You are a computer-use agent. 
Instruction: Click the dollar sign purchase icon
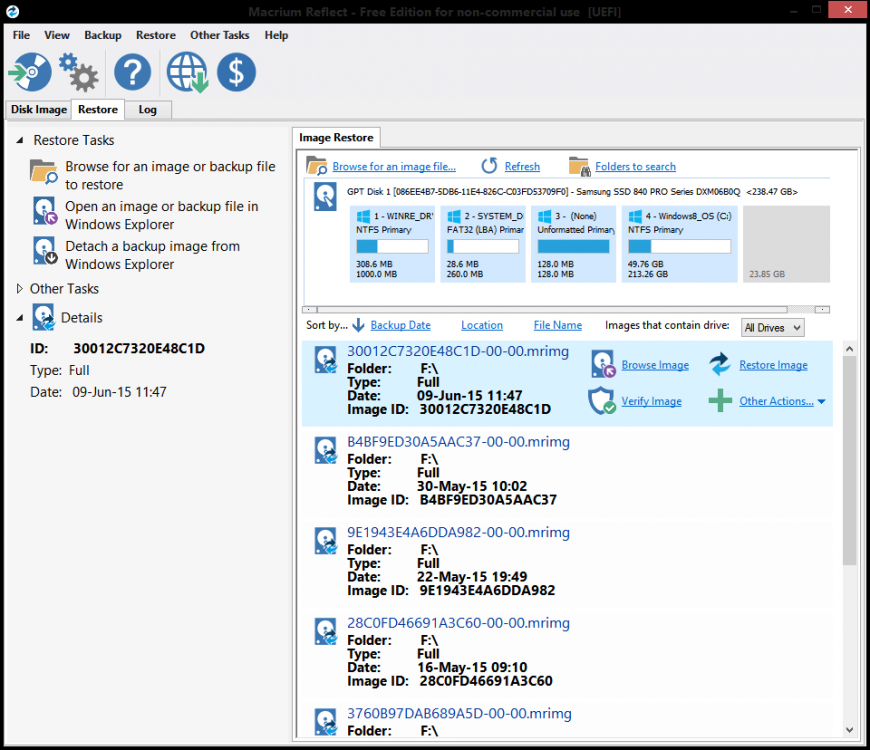point(236,72)
